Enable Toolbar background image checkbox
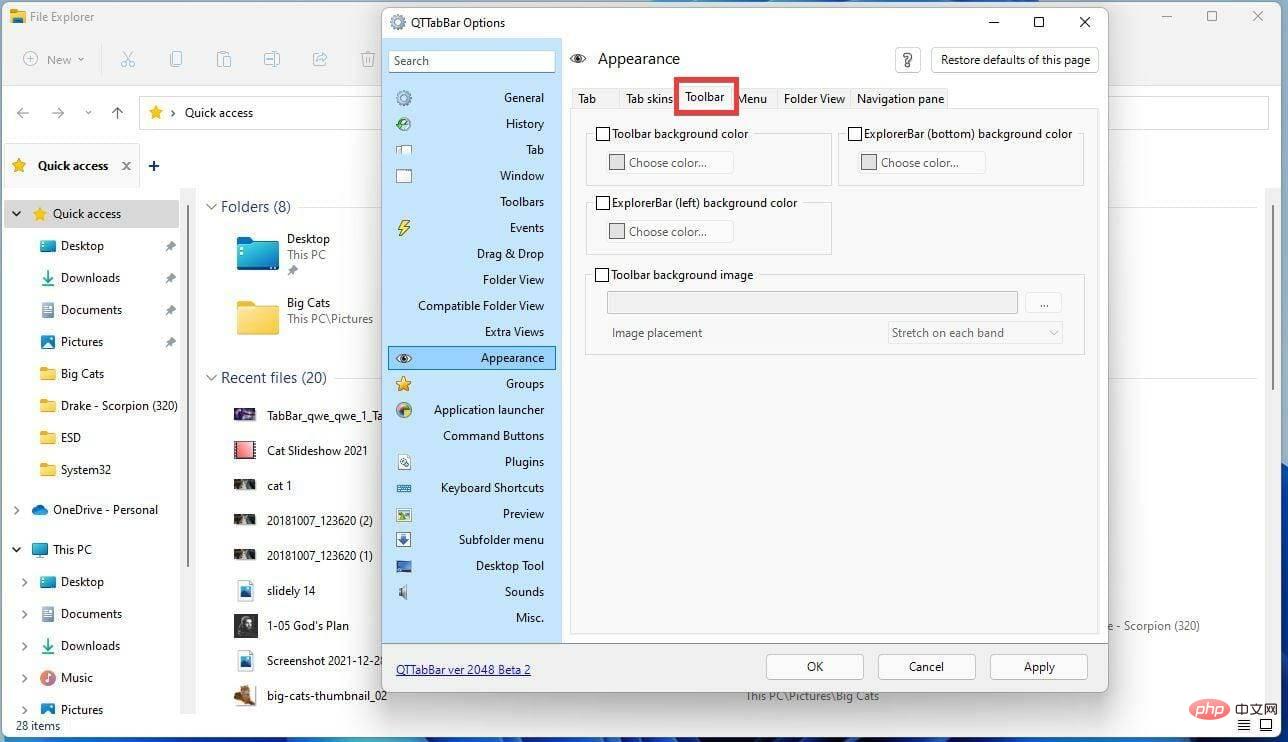The height and width of the screenshot is (742, 1288). click(603, 275)
